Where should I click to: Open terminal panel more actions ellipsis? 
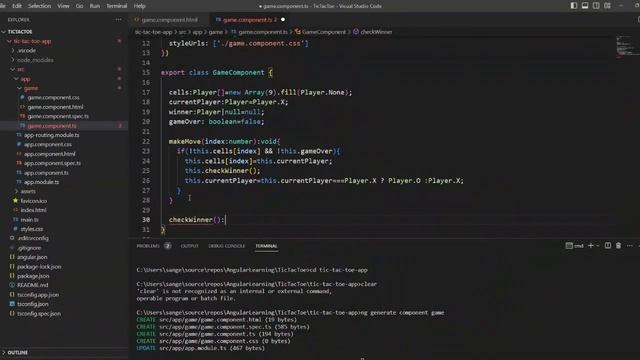point(630,246)
